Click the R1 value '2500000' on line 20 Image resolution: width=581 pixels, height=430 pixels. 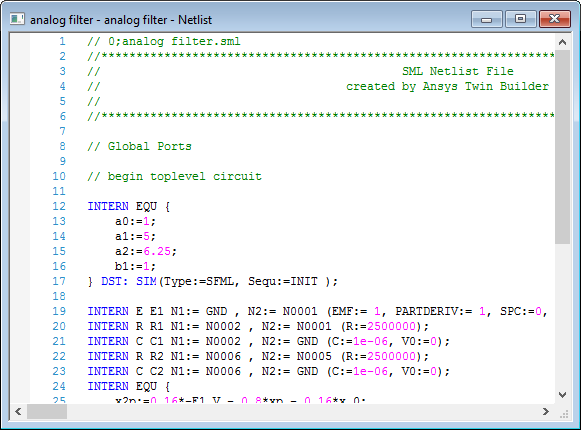(391, 326)
